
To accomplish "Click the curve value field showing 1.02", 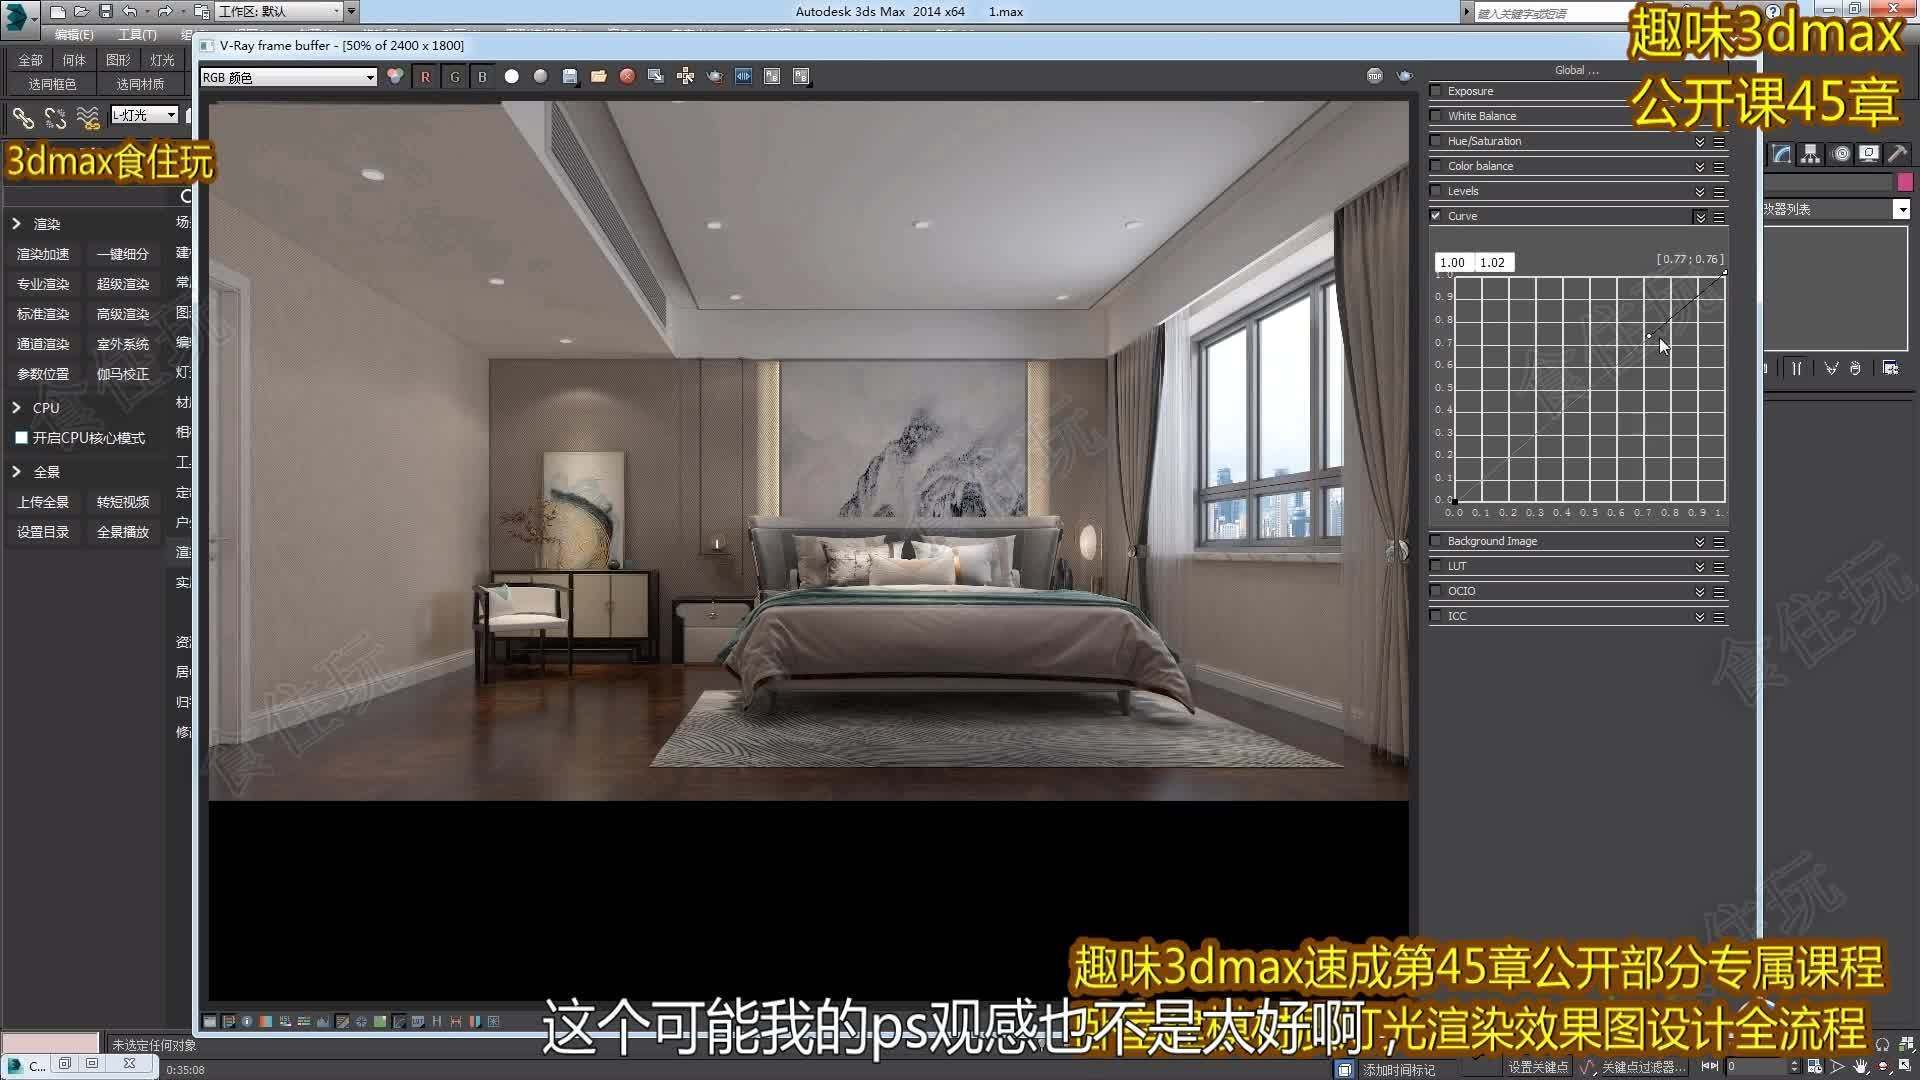I will pos(1494,262).
